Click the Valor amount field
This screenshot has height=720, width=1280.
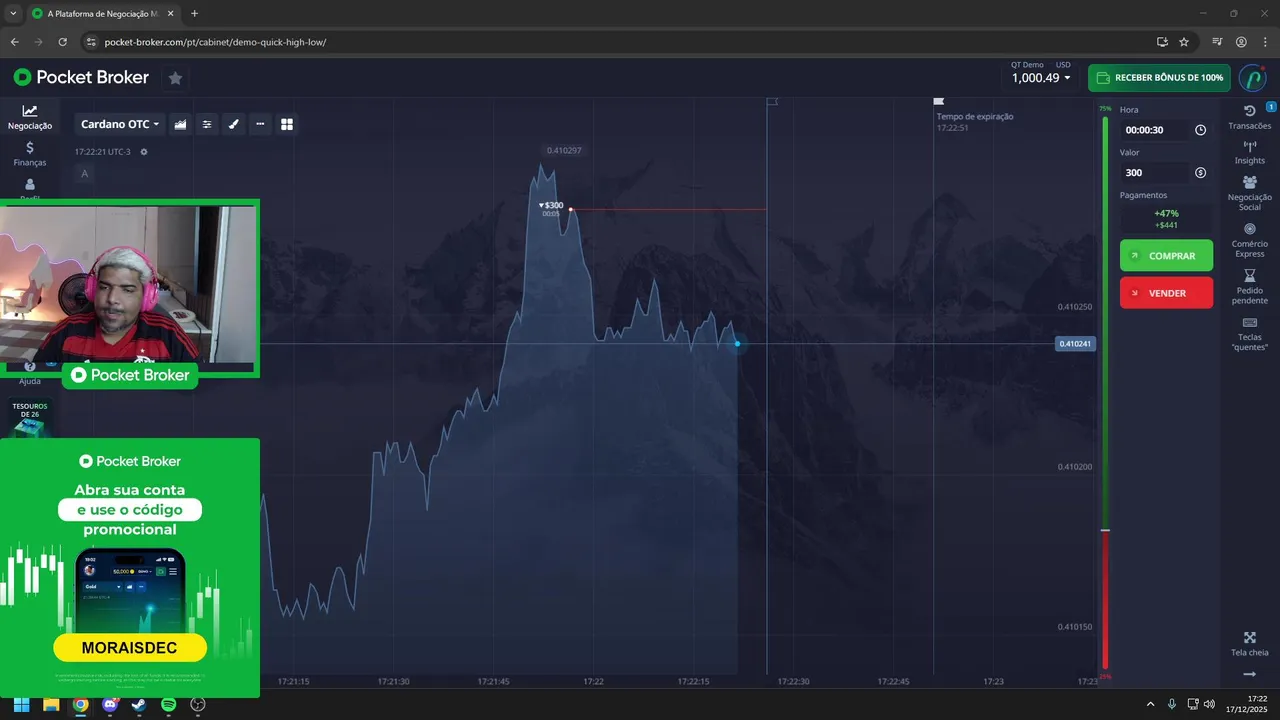click(1155, 173)
